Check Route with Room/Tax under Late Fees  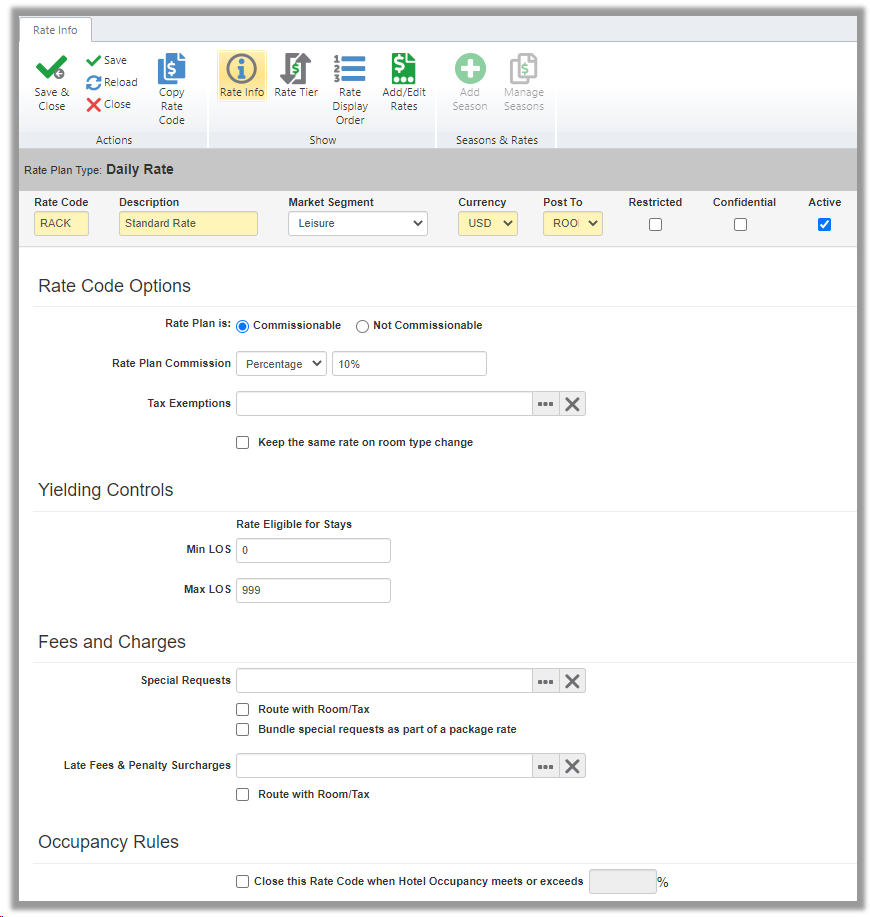coord(243,794)
